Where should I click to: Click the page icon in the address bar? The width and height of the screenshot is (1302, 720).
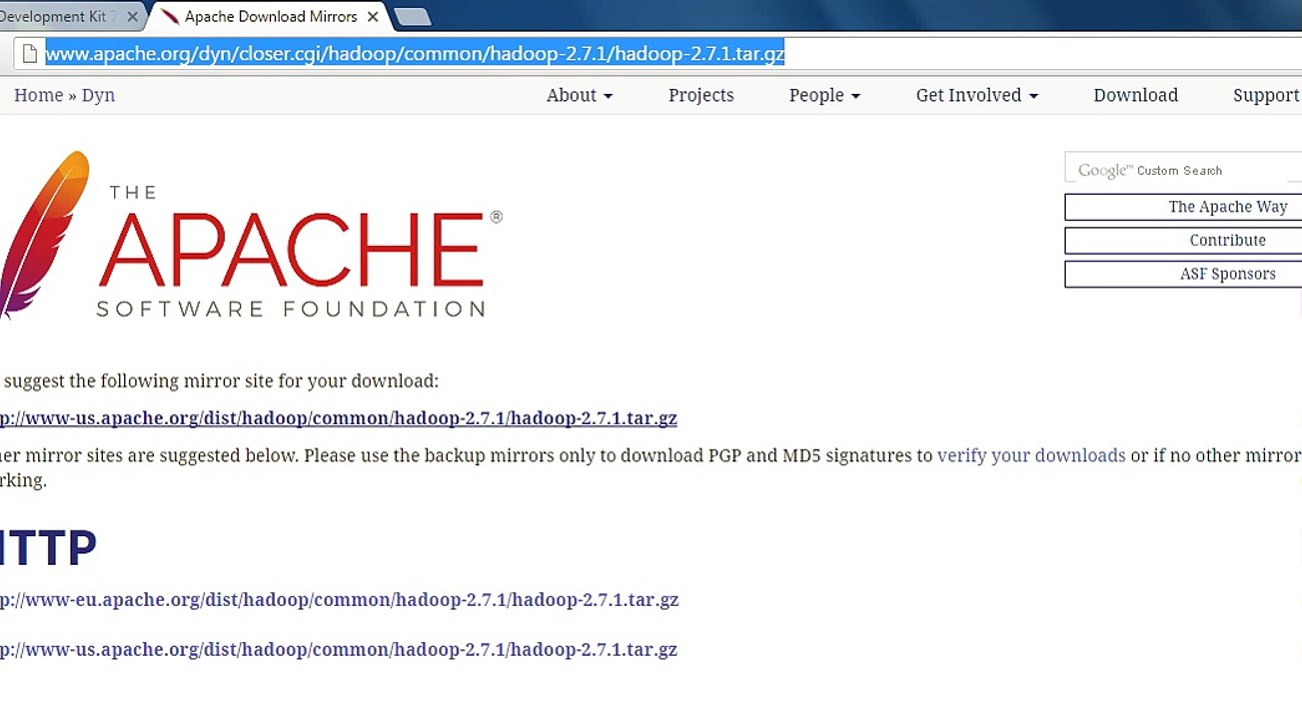point(30,54)
